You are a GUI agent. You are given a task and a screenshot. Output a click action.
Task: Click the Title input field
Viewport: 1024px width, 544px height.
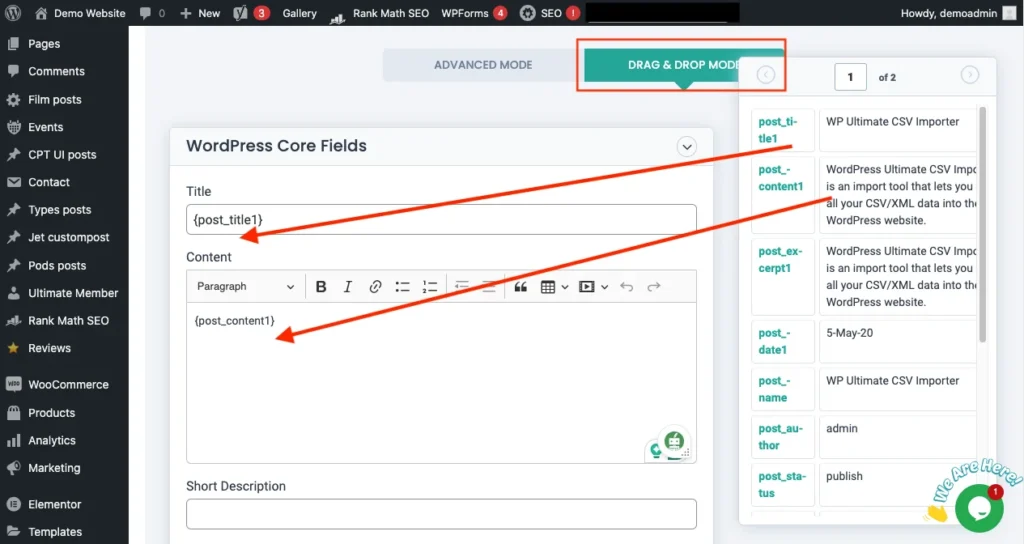[441, 220]
